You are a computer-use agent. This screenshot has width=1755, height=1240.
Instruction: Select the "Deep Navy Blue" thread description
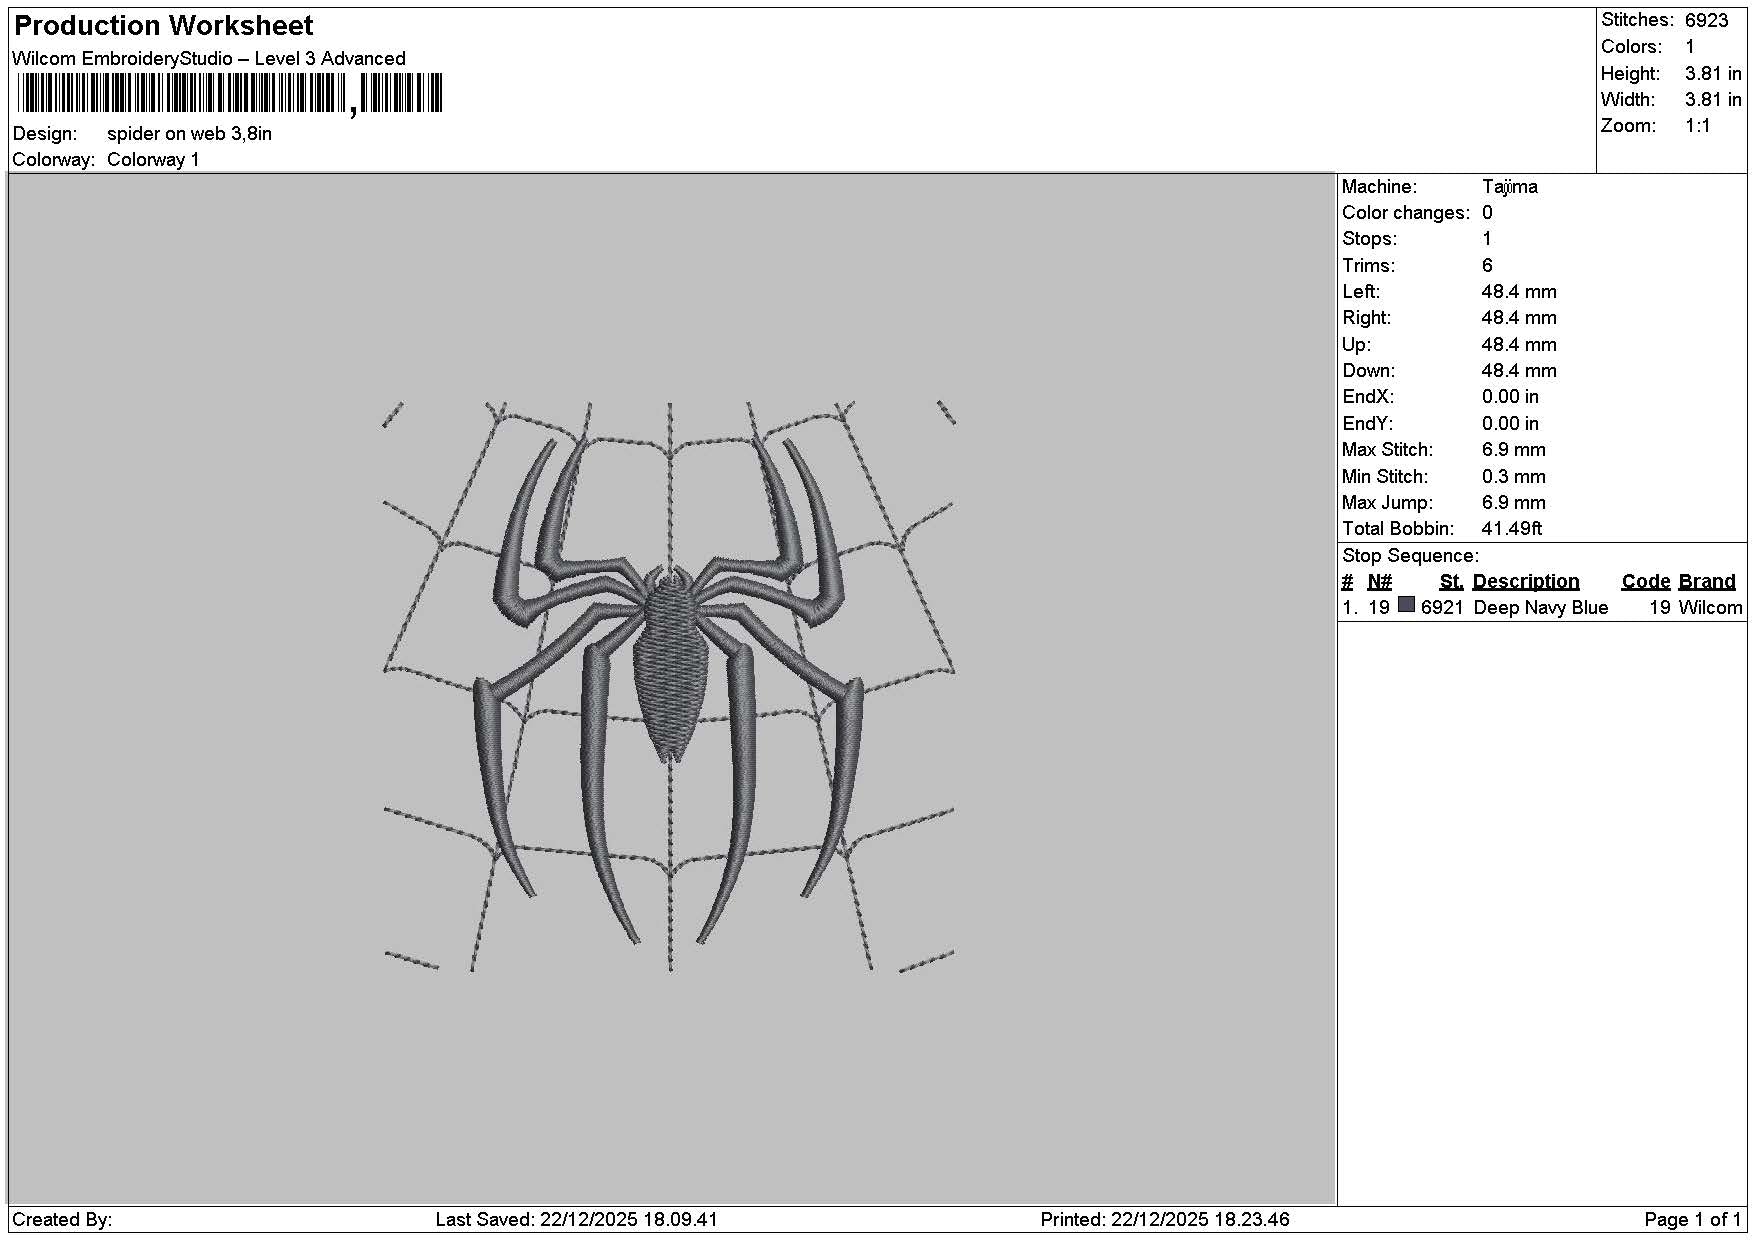(1541, 608)
